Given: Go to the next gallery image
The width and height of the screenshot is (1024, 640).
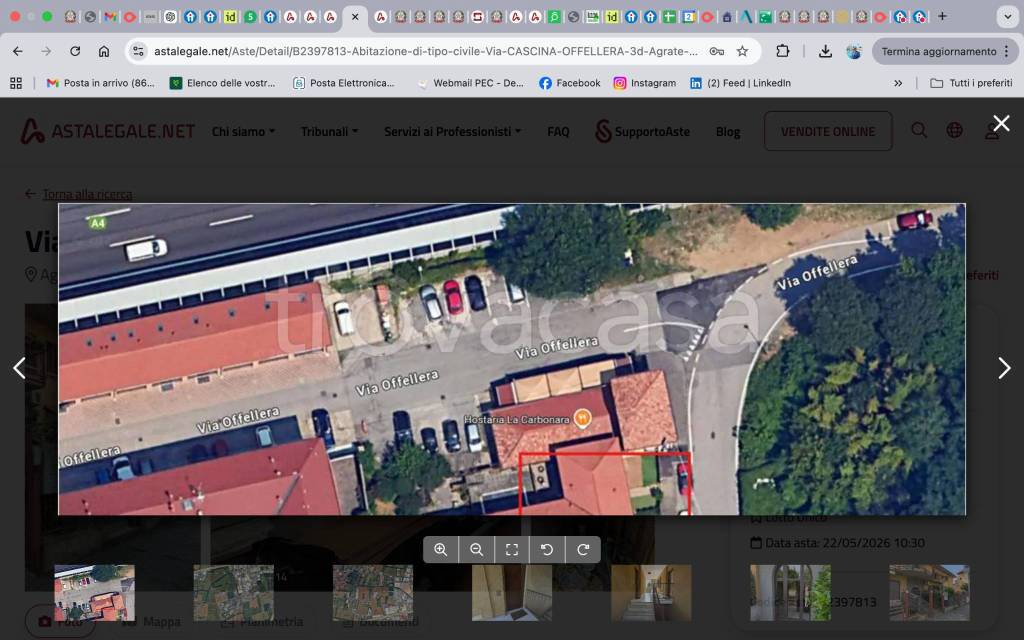Looking at the screenshot, I should tap(1004, 368).
